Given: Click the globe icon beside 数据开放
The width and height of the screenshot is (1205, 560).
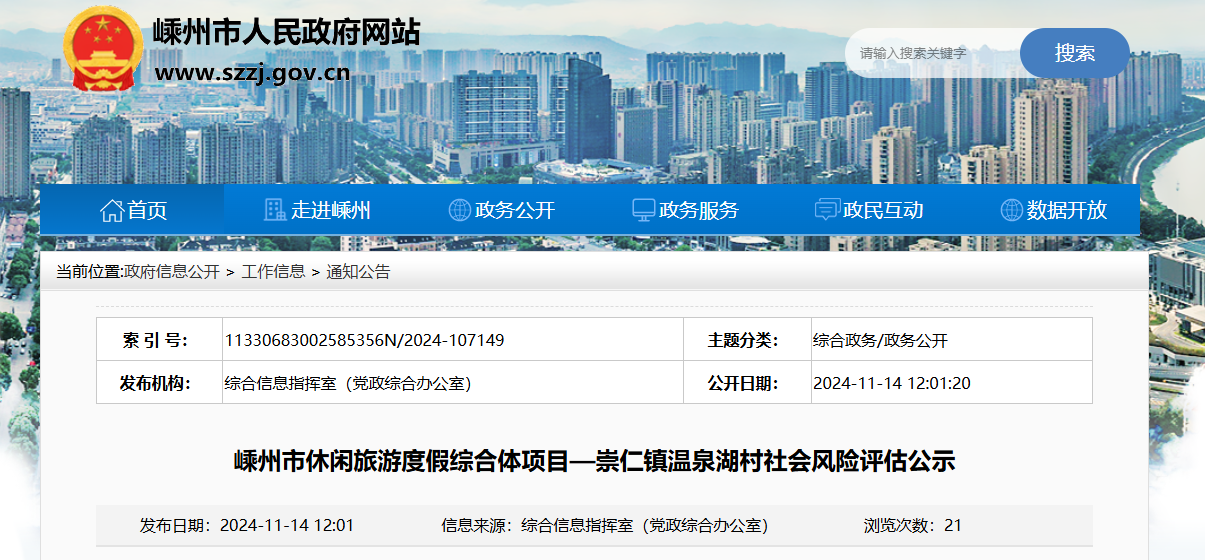Looking at the screenshot, I should [1012, 210].
